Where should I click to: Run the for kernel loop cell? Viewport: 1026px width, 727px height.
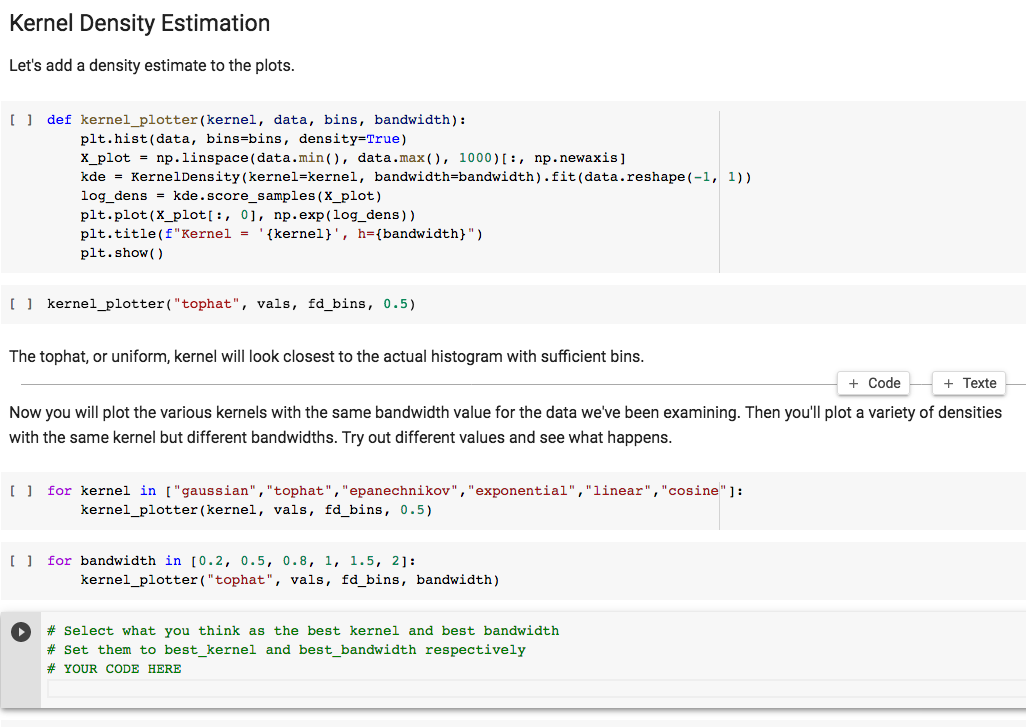coord(21,491)
